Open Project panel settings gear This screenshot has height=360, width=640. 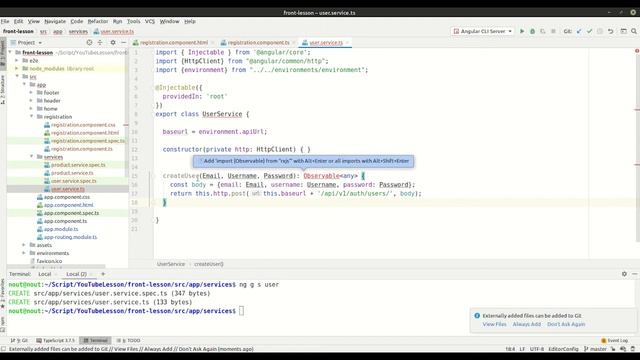[x=113, y=42]
